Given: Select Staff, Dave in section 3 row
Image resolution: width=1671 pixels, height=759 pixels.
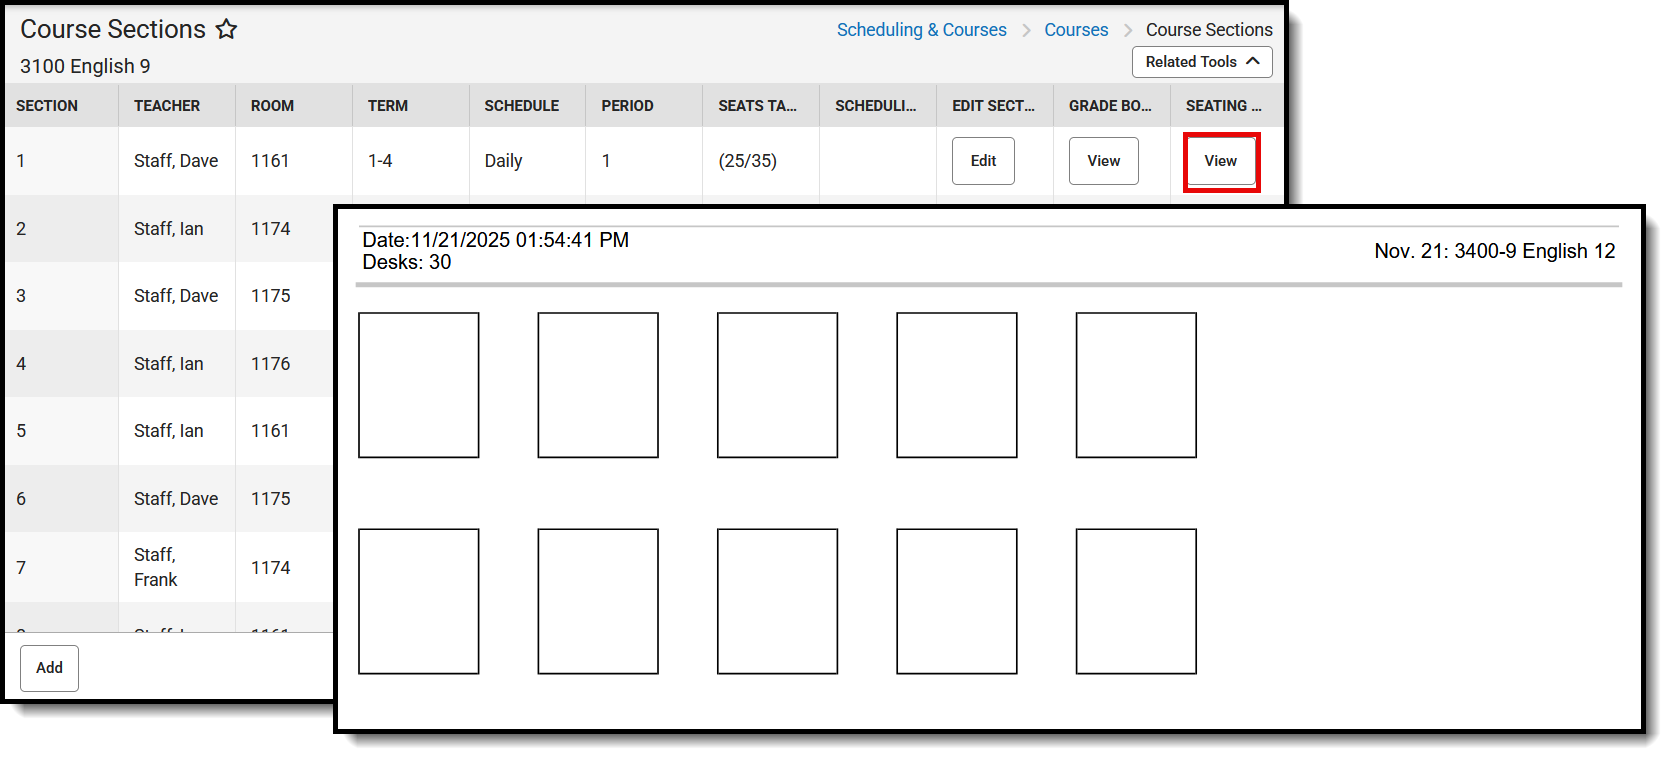Looking at the screenshot, I should pyautogui.click(x=176, y=296).
